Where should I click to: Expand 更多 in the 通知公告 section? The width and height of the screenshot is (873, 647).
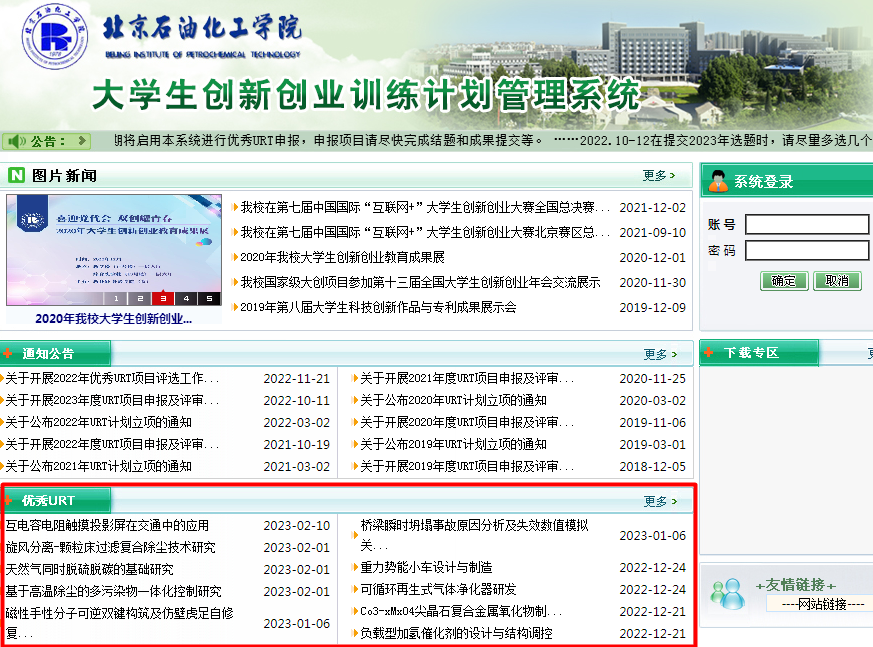pos(659,354)
